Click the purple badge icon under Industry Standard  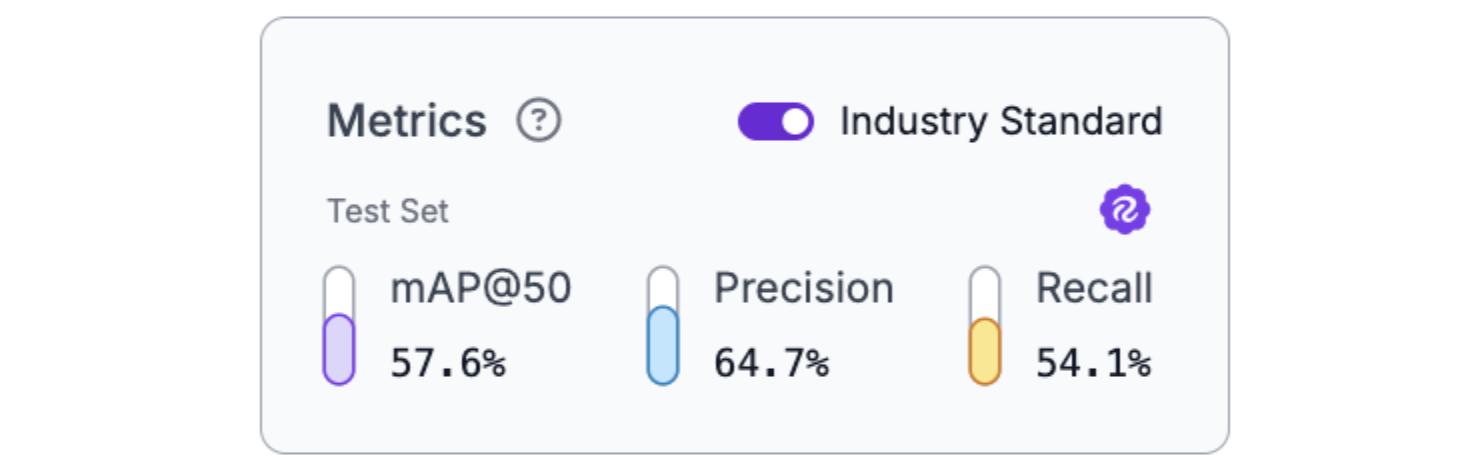[1125, 210]
